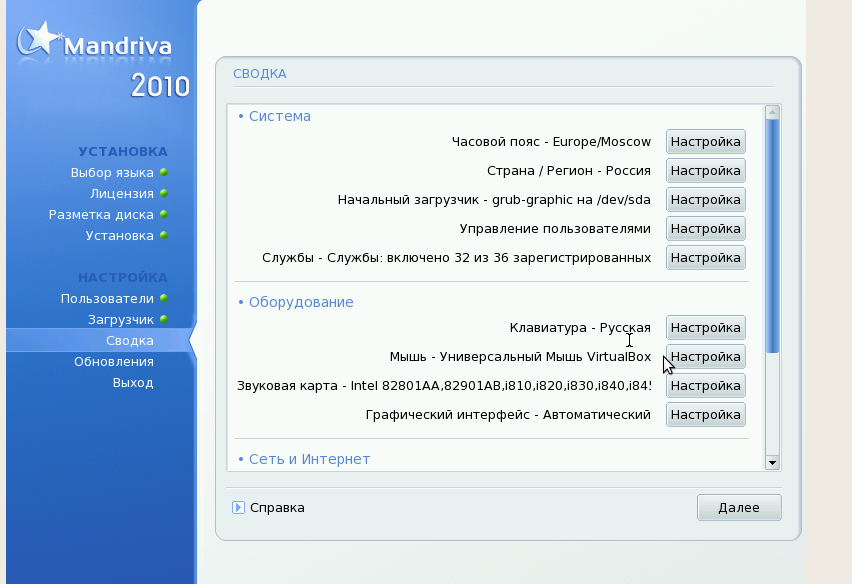Click the text Часовой пояс - Europe/Moscow
852x584 pixels.
tap(551, 142)
